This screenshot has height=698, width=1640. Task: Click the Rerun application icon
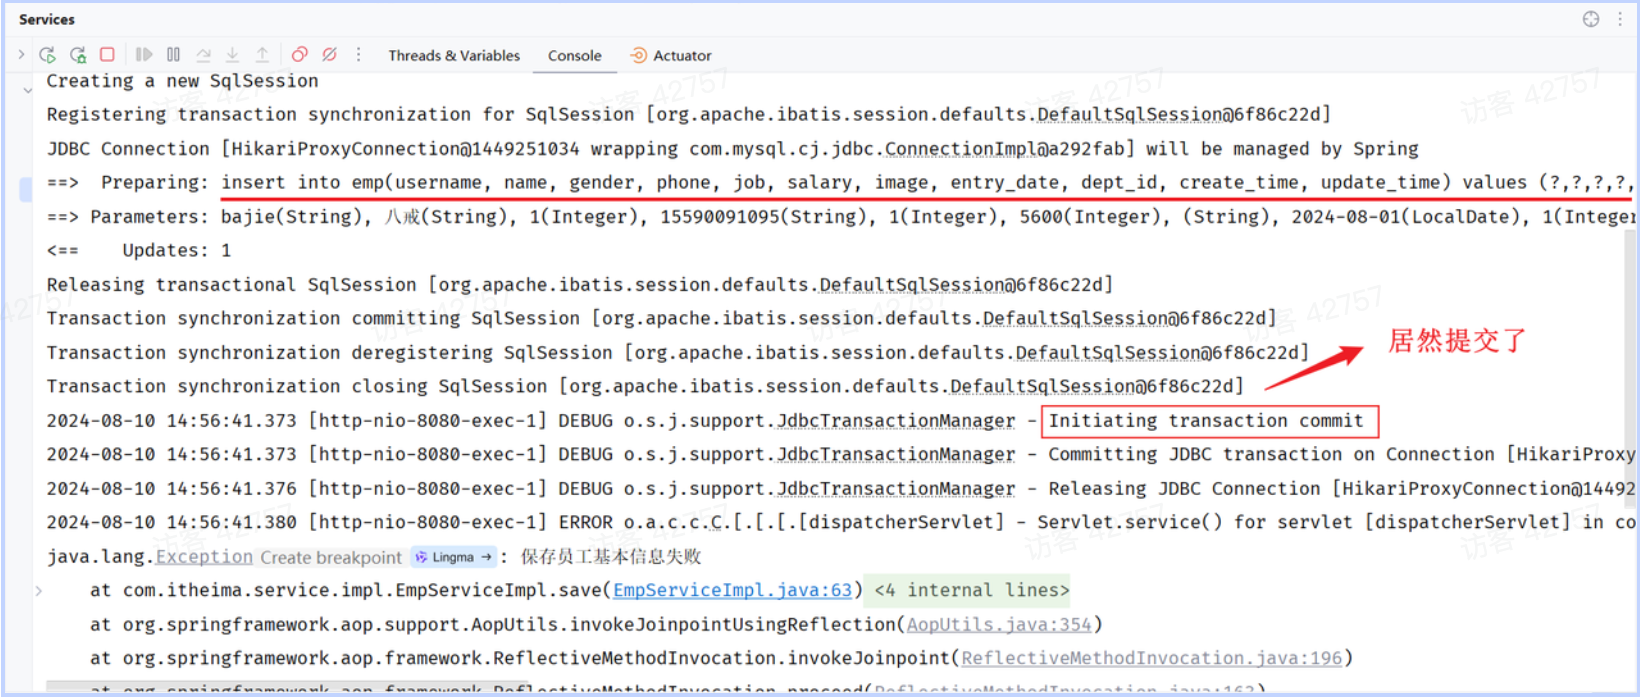point(47,55)
